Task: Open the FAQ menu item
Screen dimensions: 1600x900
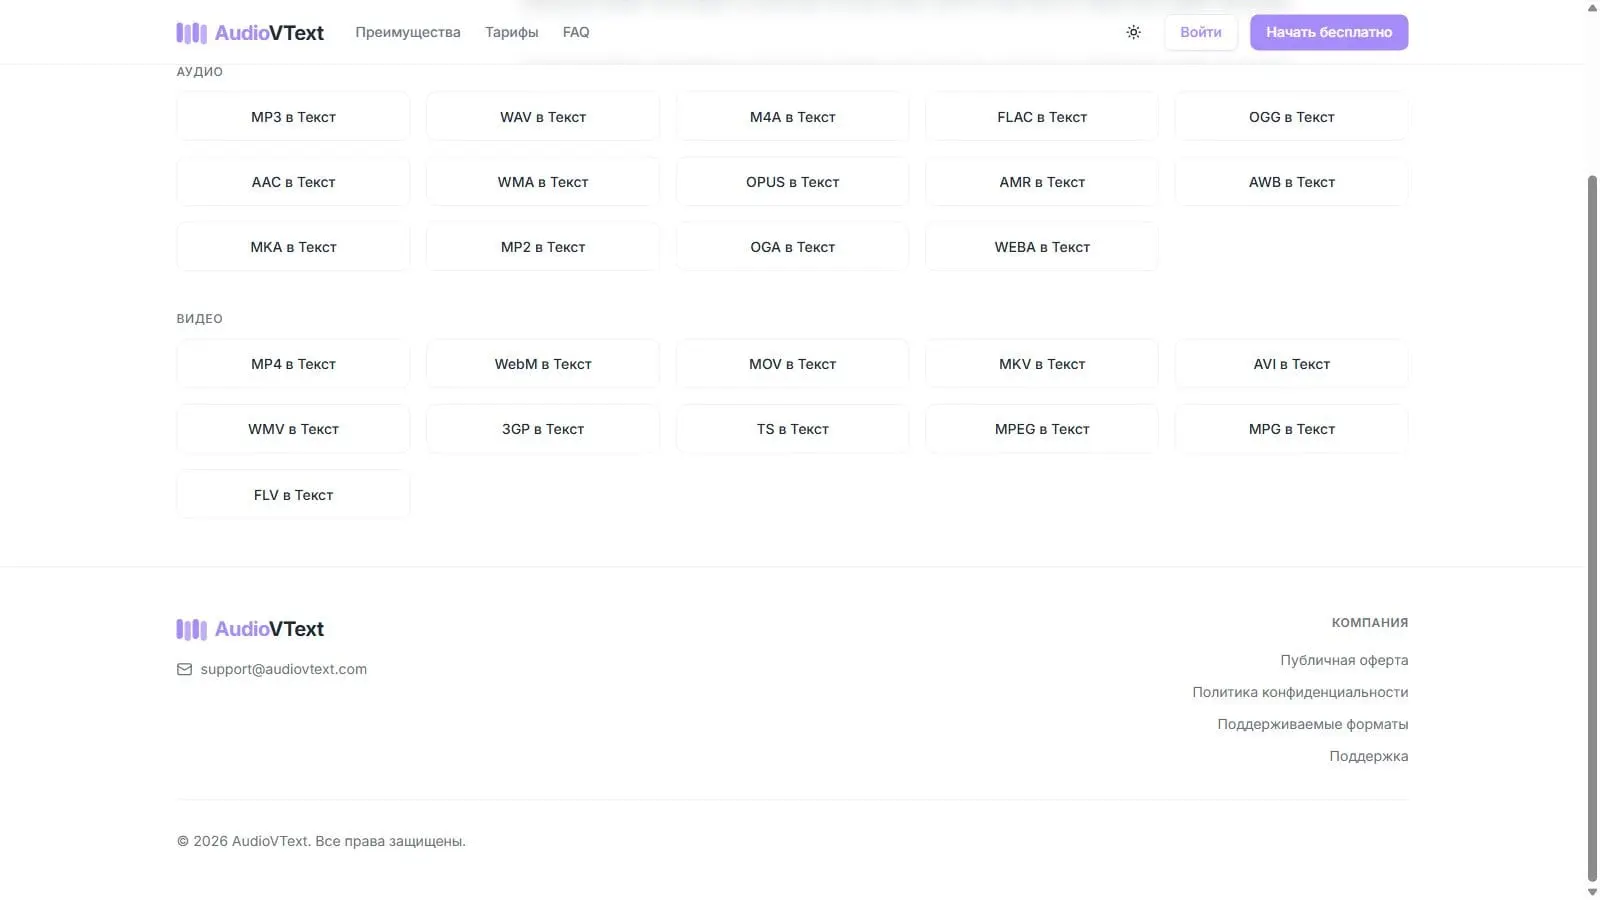Action: pyautogui.click(x=576, y=32)
